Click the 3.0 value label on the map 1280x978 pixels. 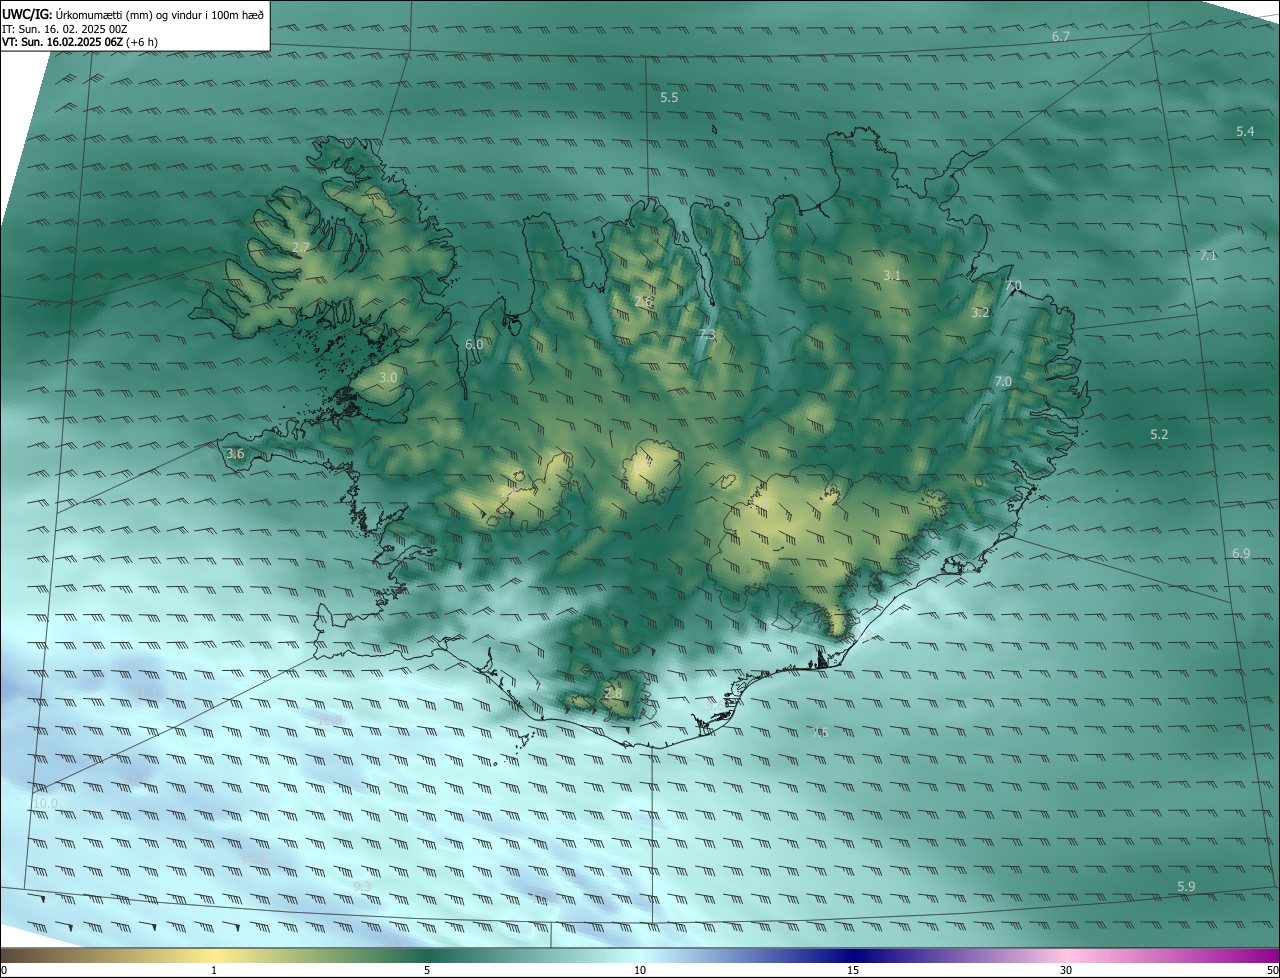click(389, 377)
